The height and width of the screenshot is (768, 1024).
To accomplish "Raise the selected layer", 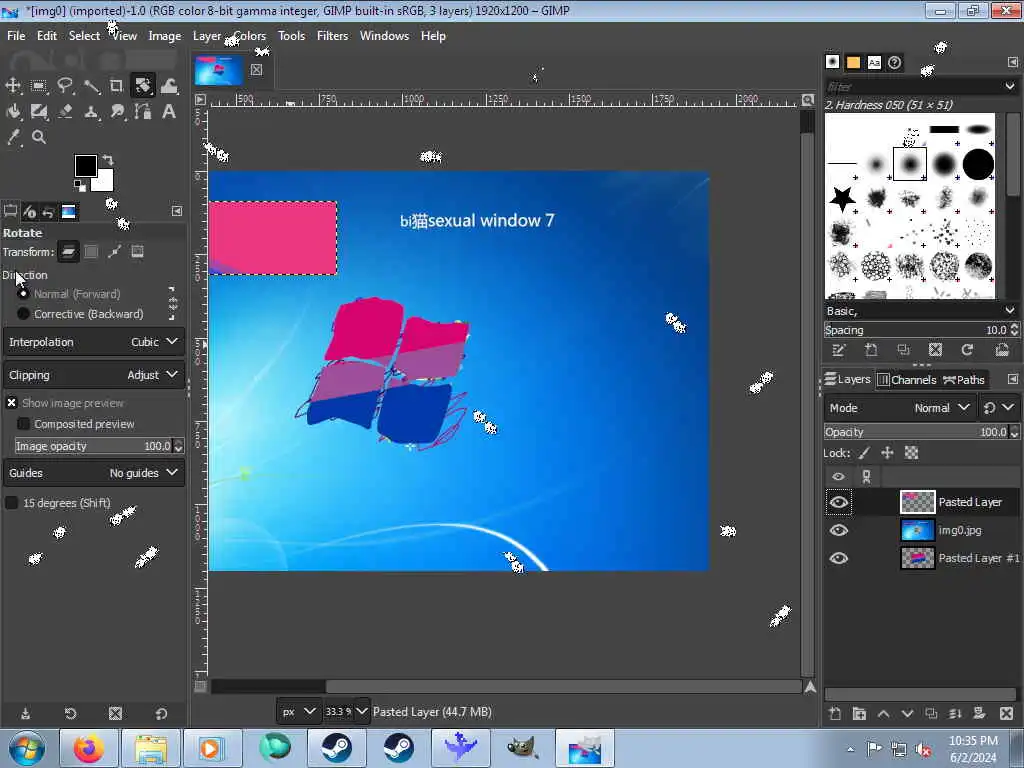I will [883, 714].
